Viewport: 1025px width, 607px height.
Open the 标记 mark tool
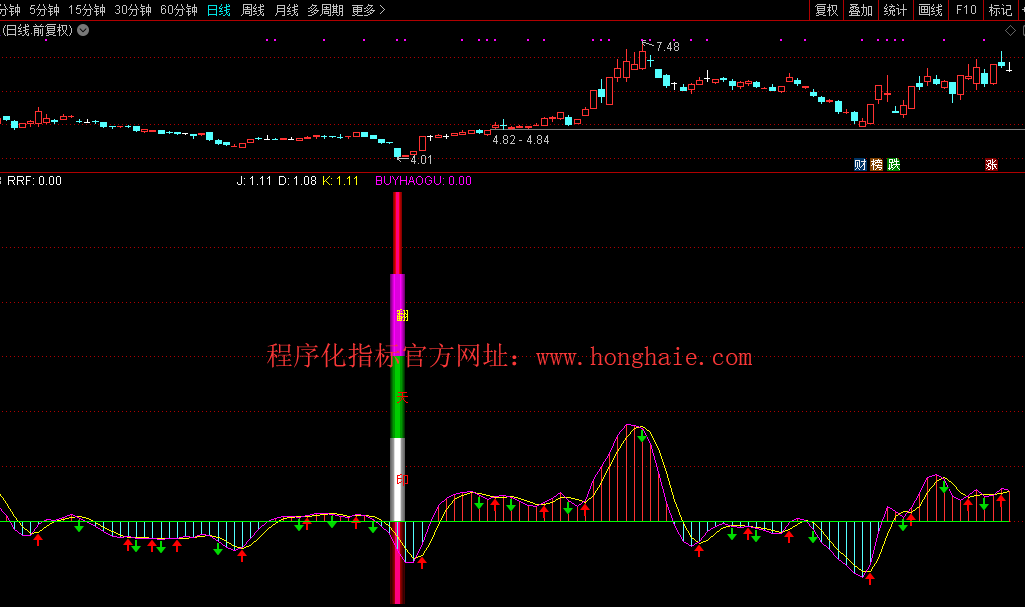click(x=1000, y=10)
